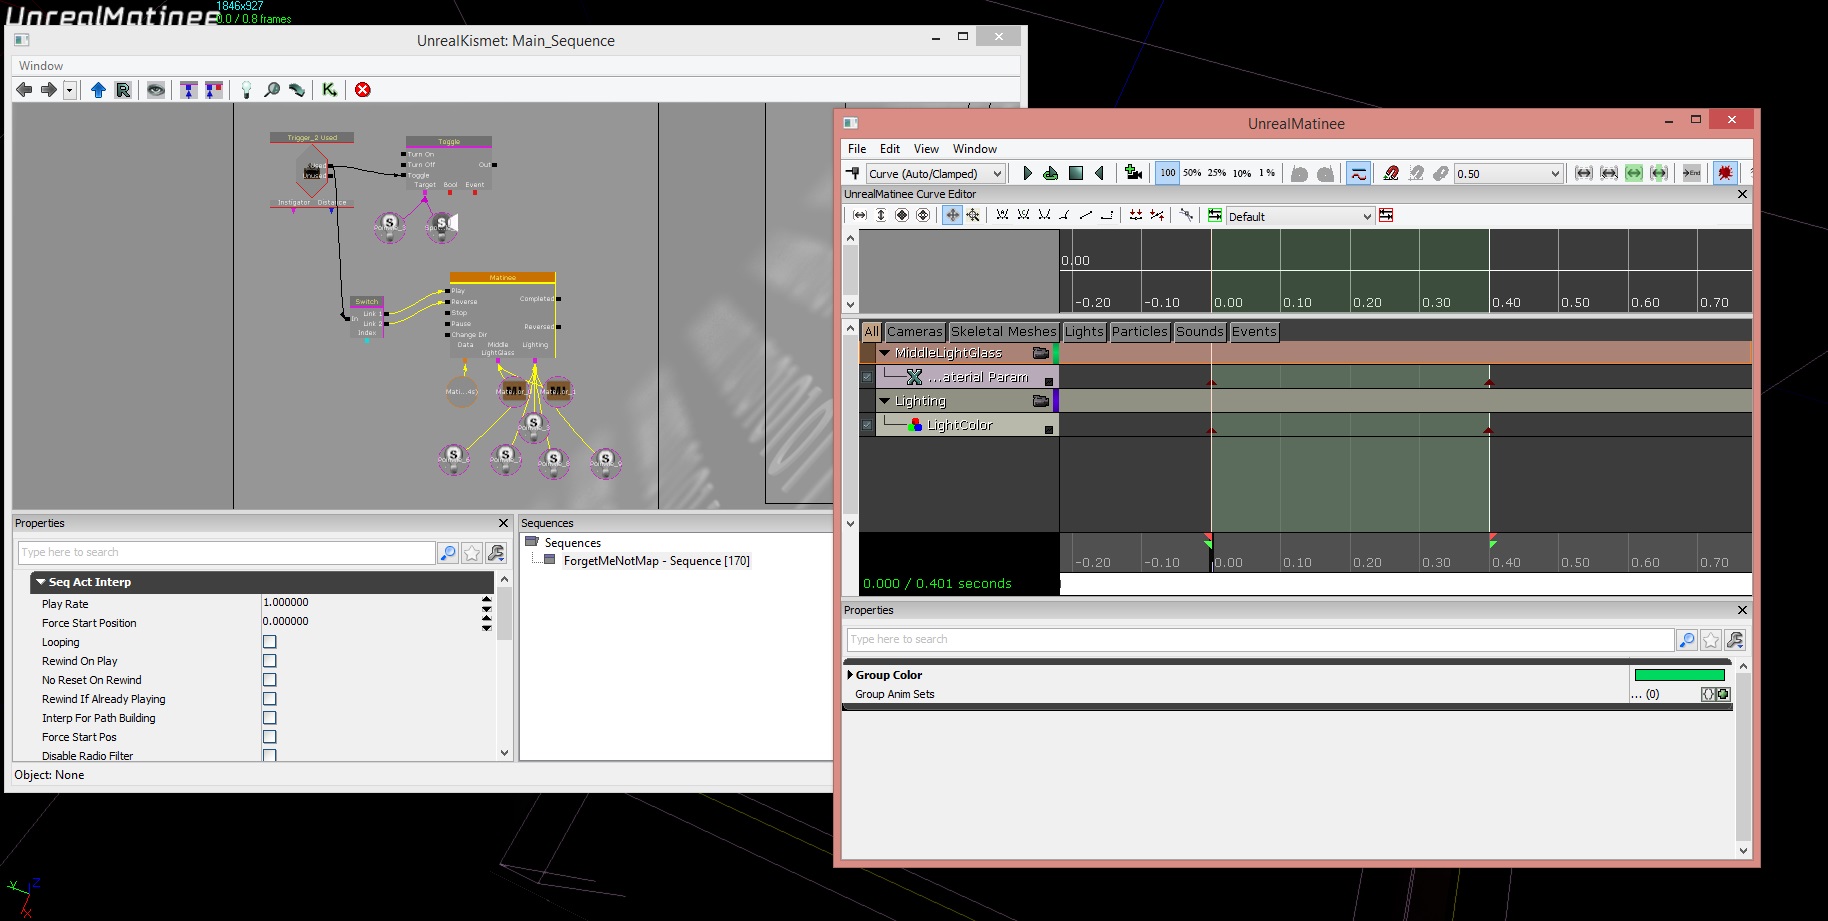Click the Kismet properties search field
The width and height of the screenshot is (1828, 921).
(x=226, y=552)
